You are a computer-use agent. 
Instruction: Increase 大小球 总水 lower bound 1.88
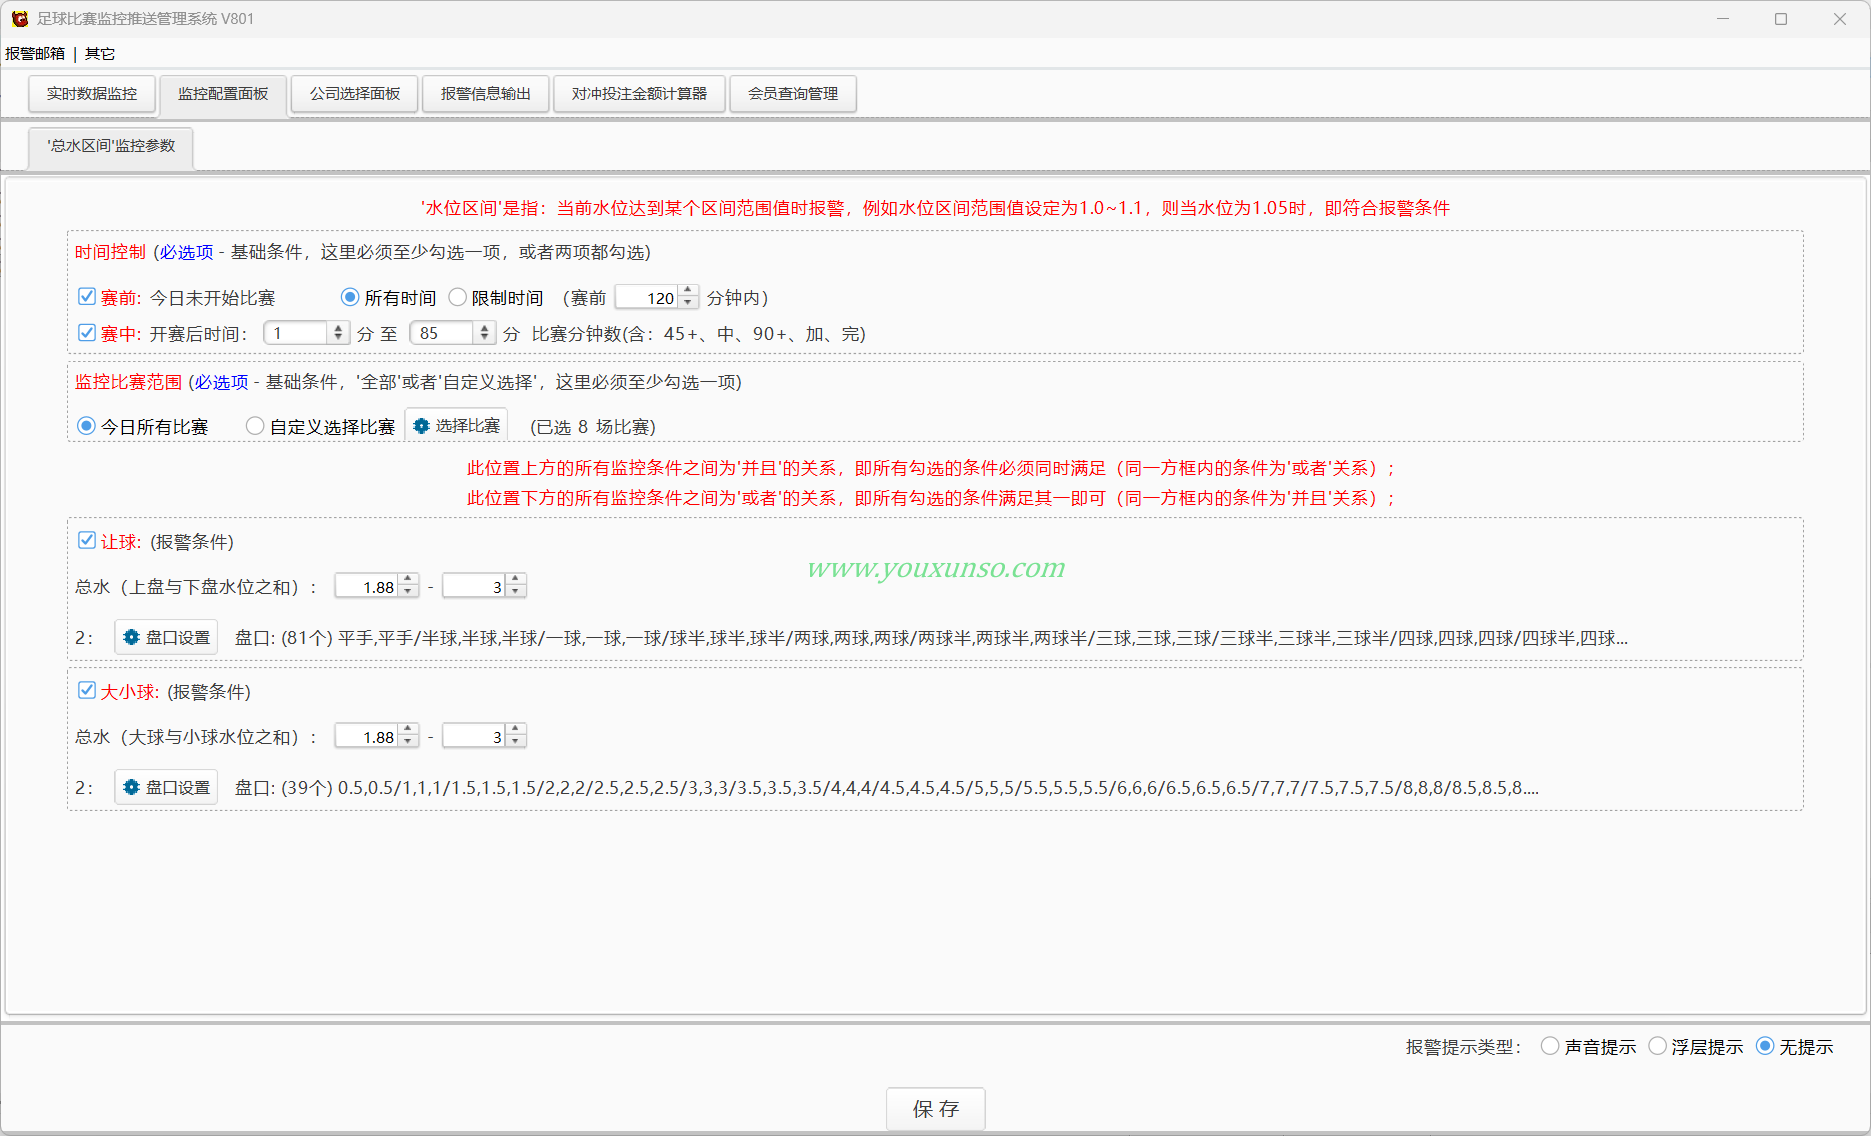click(408, 730)
